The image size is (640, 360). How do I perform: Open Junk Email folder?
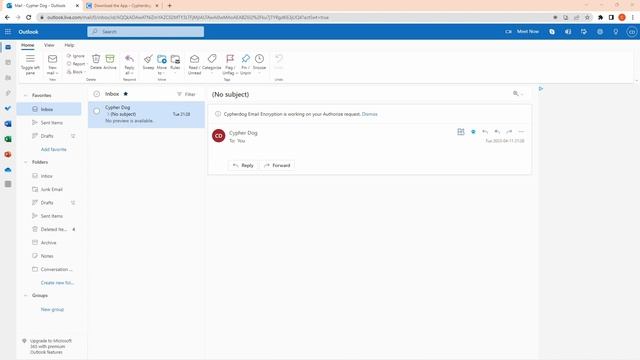pyautogui.click(x=51, y=189)
